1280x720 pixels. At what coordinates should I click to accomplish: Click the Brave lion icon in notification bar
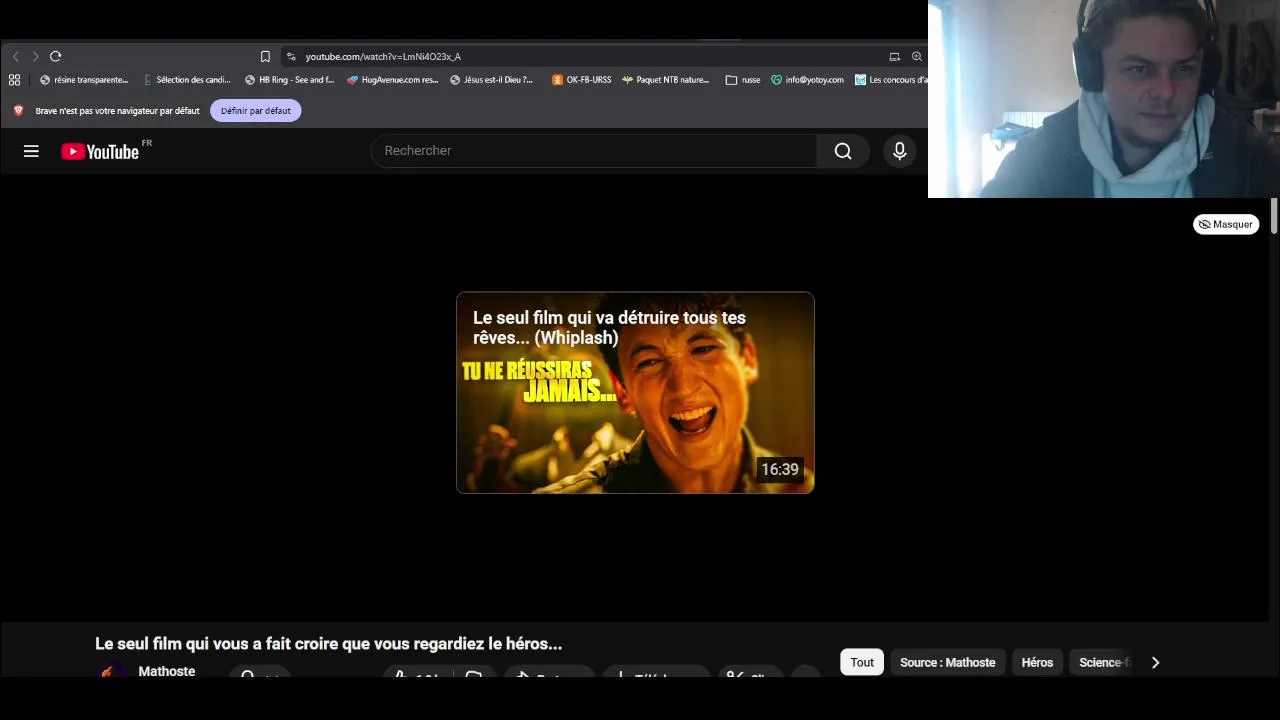[18, 111]
